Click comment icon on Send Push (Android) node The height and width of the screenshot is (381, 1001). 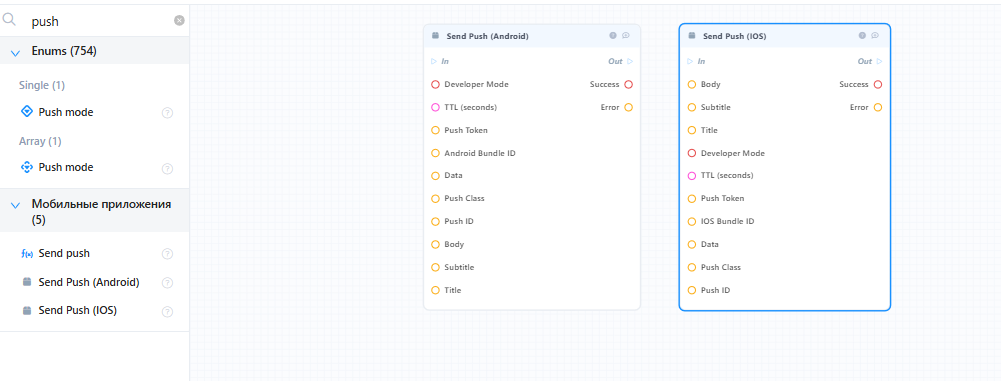(626, 36)
